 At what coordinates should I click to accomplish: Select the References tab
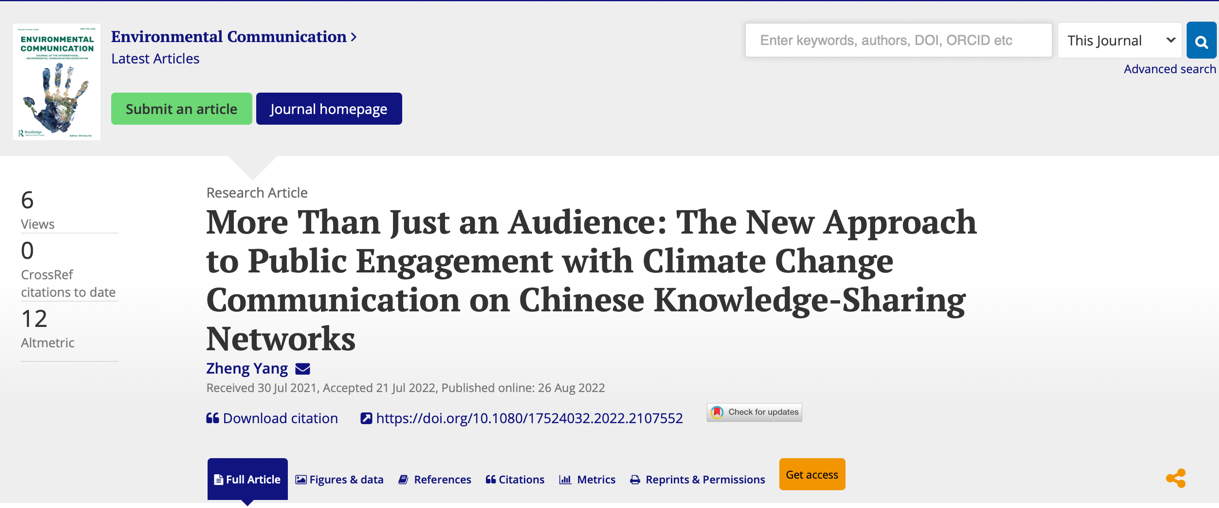[x=434, y=479]
